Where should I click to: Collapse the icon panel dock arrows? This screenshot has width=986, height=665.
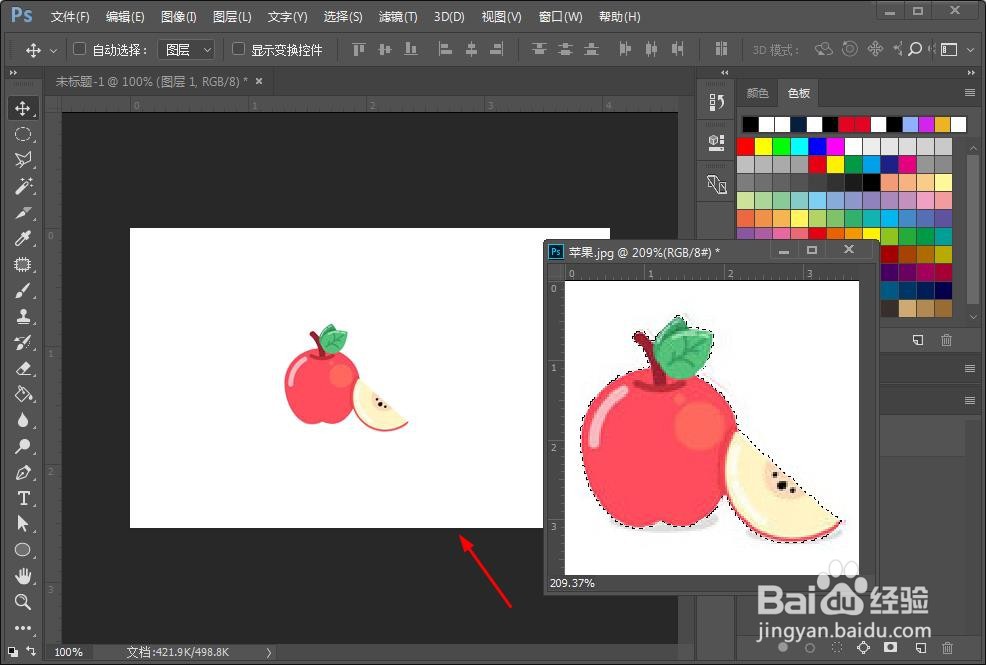724,73
